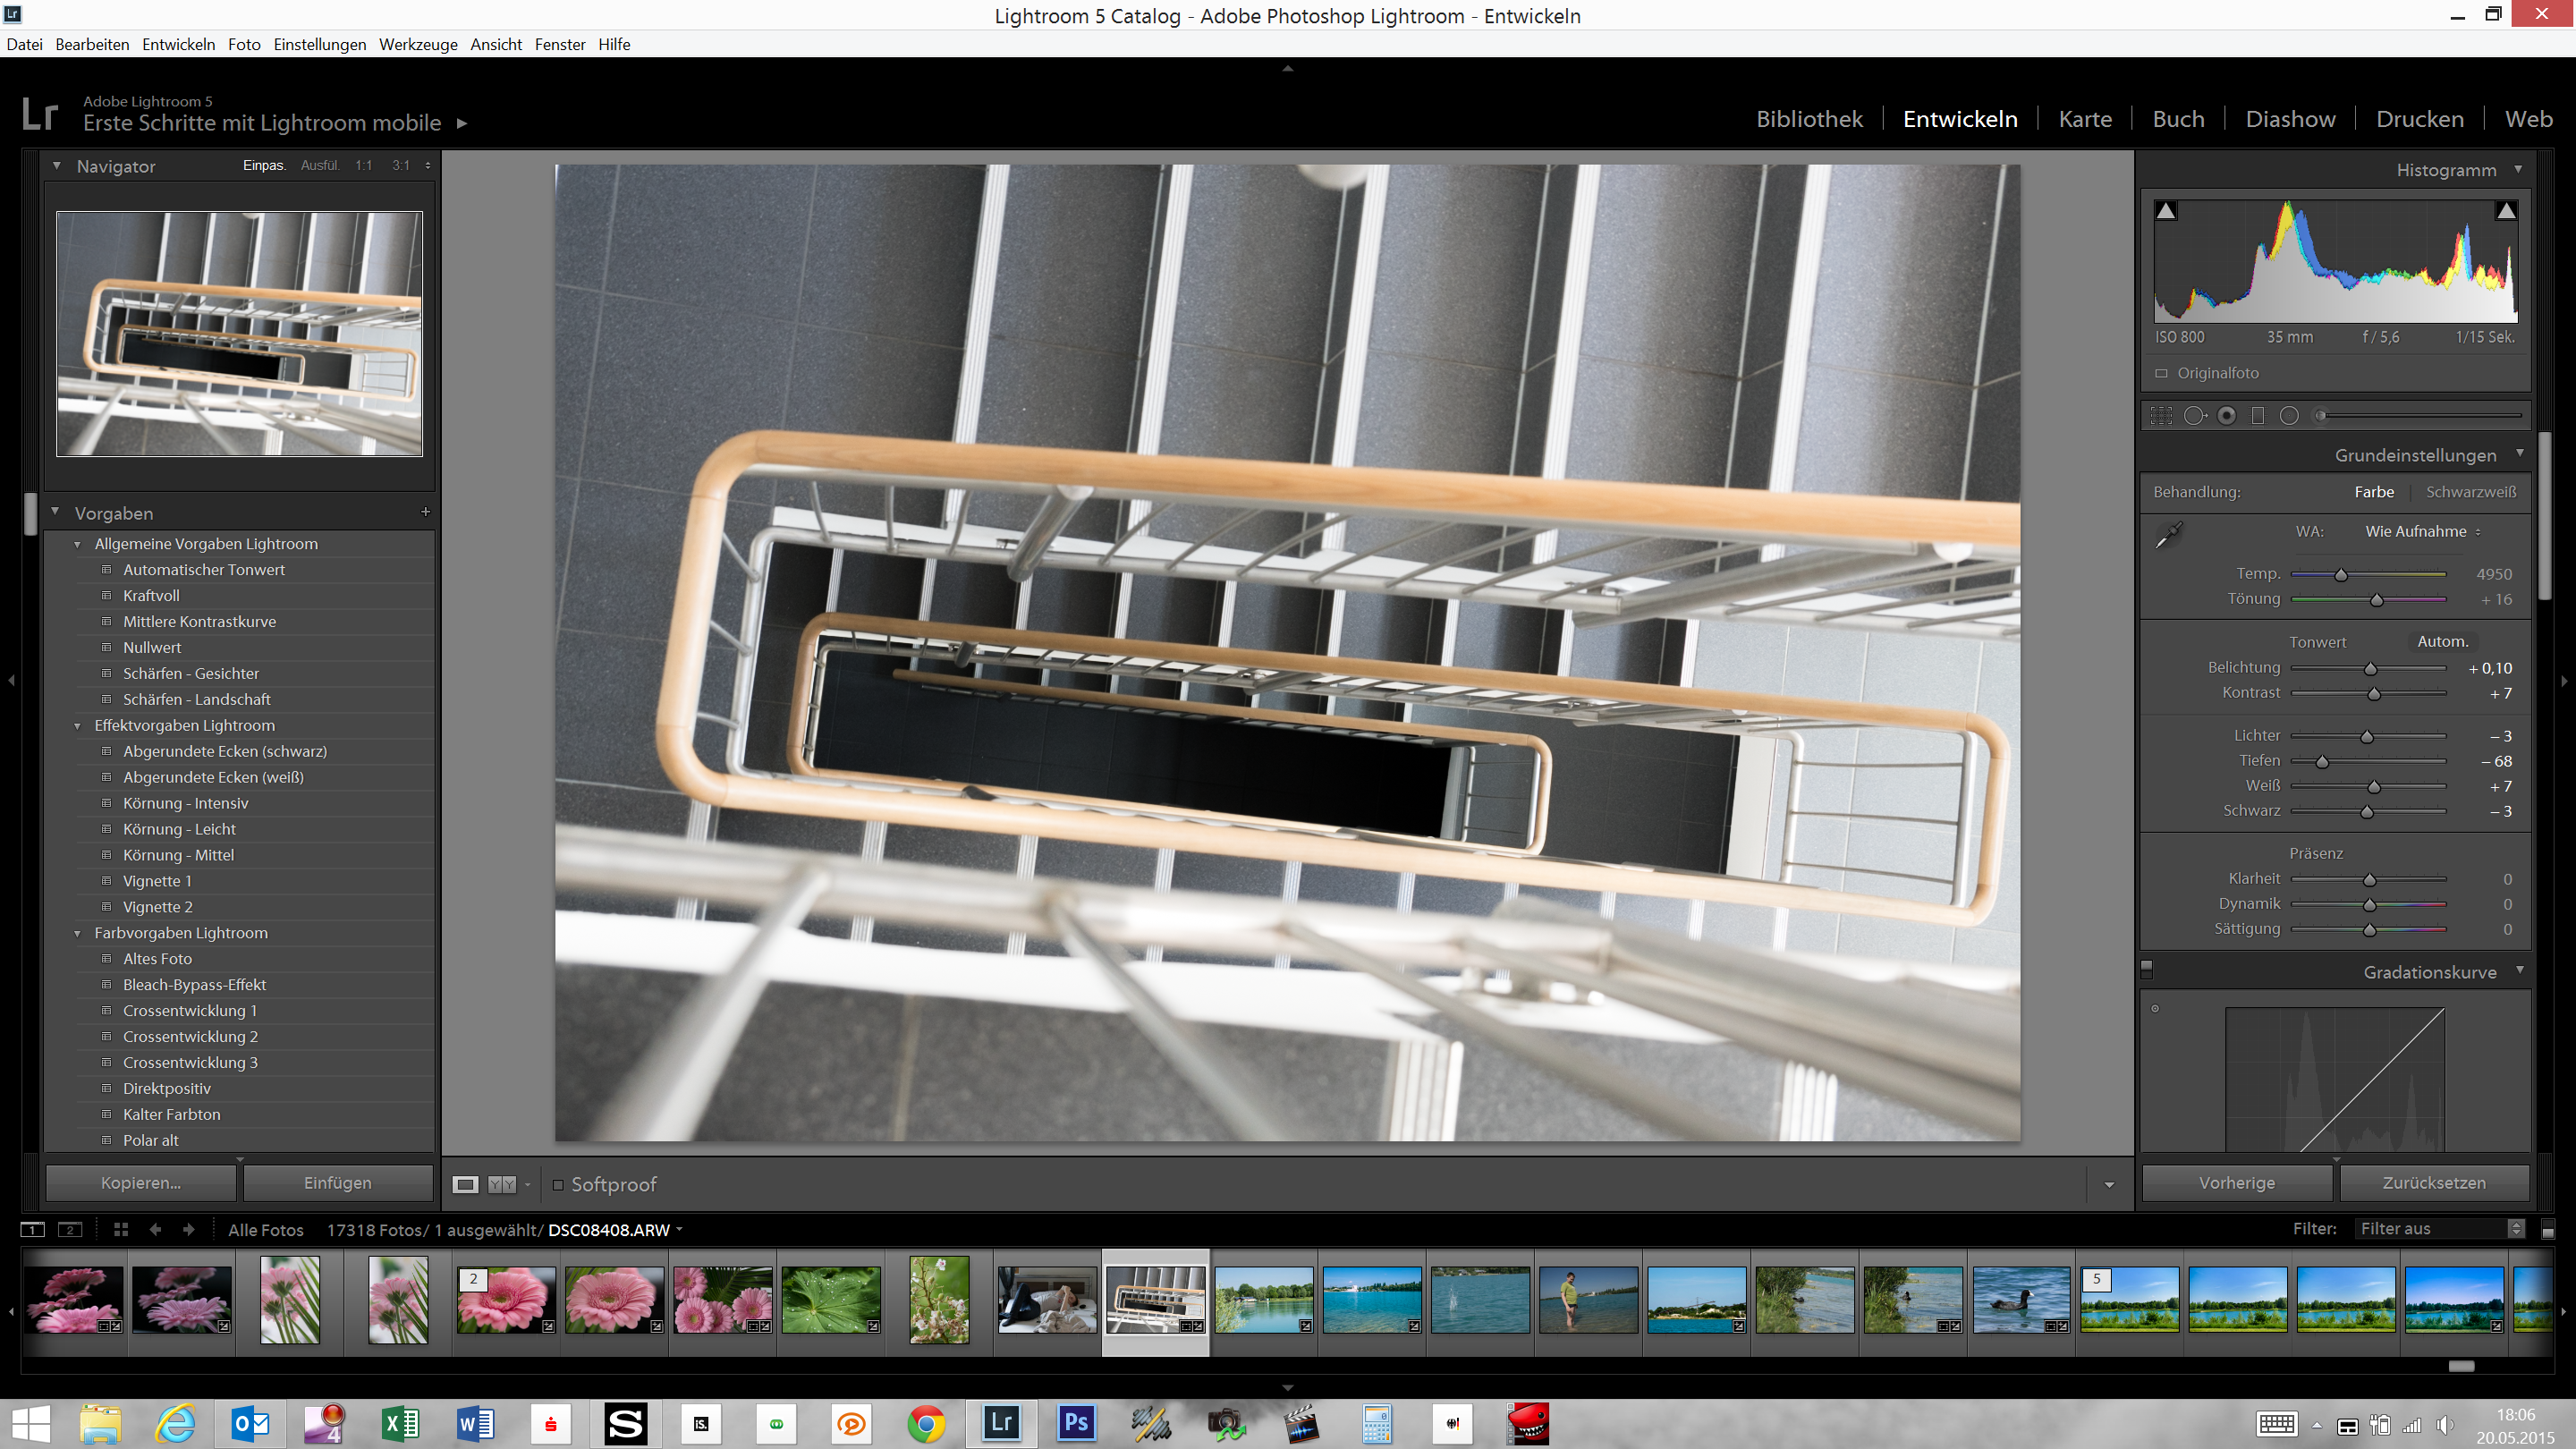
Task: Collapse the Effektvorgaben Lightroom preset group
Action: pyautogui.click(x=80, y=725)
